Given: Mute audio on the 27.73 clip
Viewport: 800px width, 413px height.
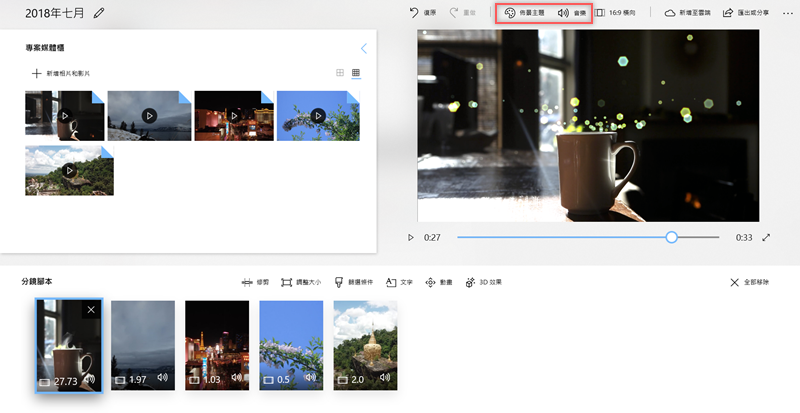Looking at the screenshot, I should [90, 379].
